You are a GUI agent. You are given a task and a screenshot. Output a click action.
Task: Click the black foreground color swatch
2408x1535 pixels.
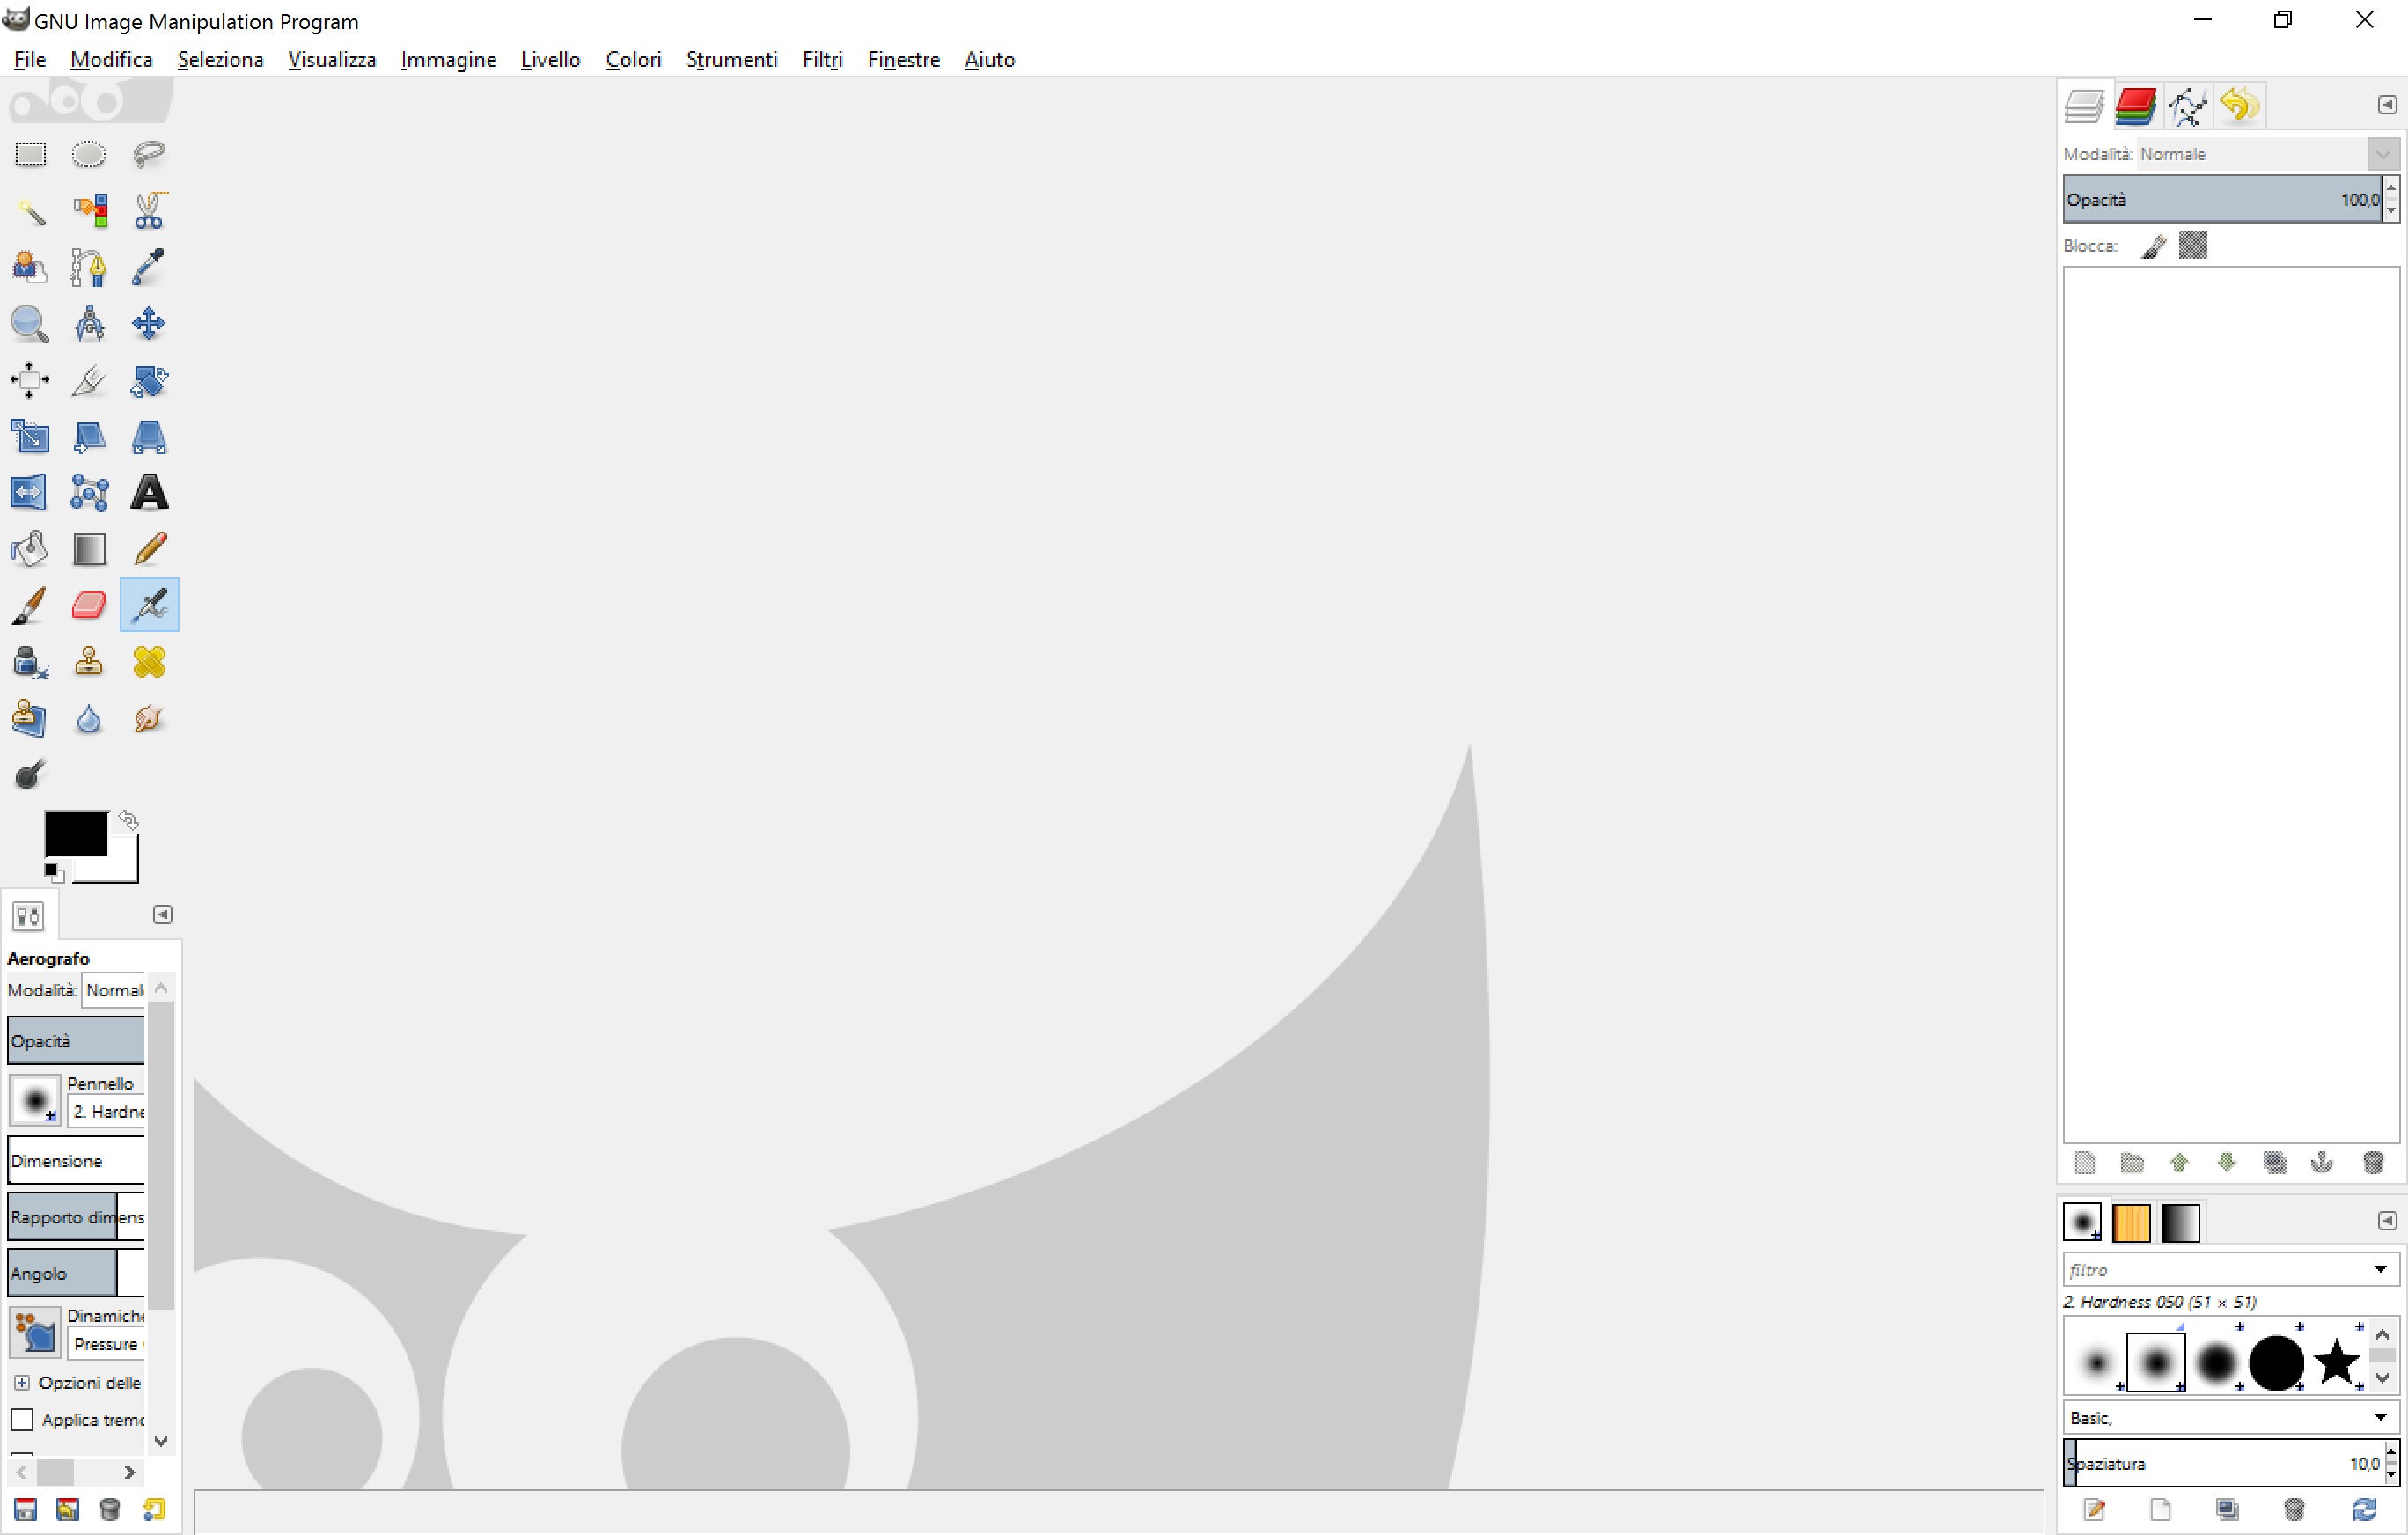tap(75, 832)
